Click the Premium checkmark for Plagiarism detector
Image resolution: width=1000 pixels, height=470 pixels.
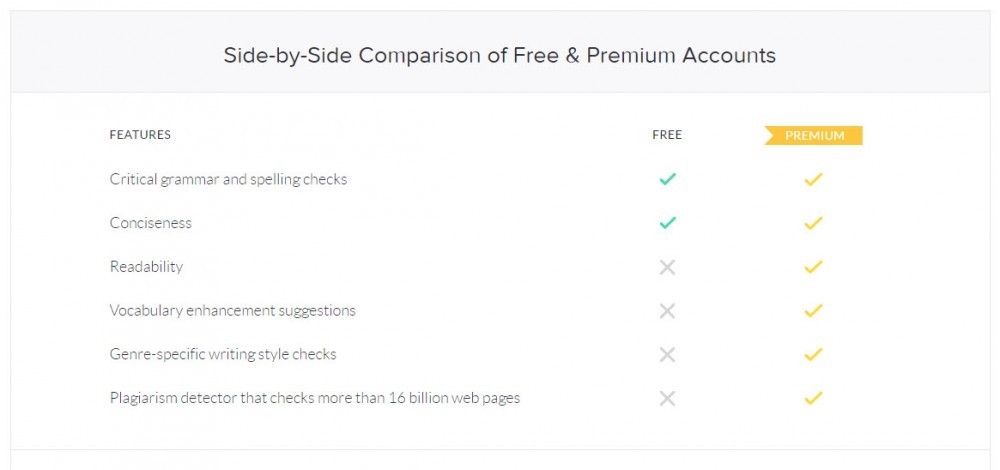[x=813, y=398]
